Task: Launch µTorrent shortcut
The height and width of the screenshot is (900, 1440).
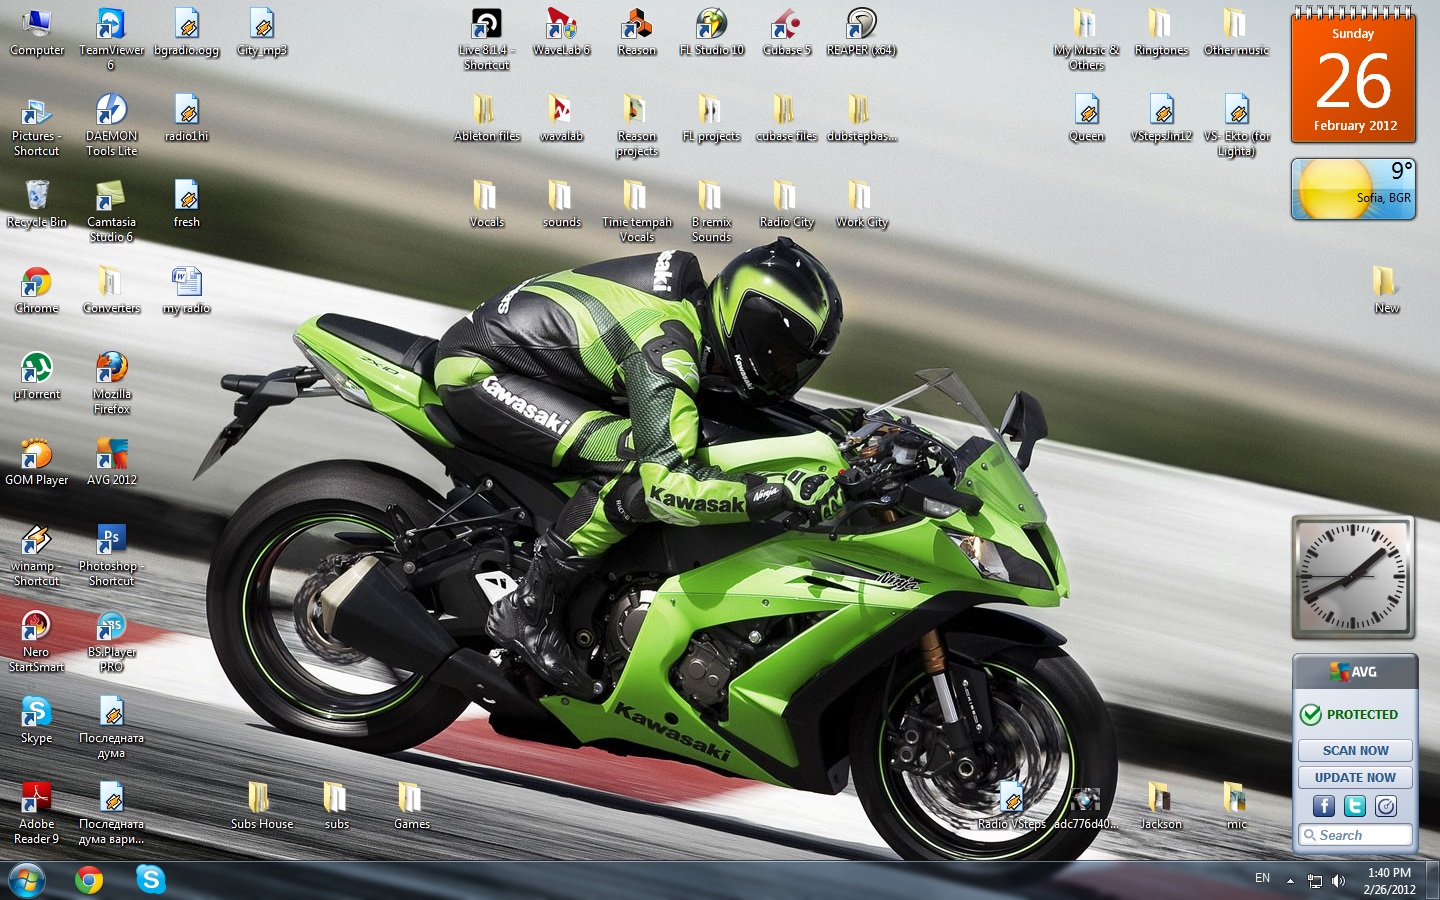Action: pyautogui.click(x=37, y=376)
